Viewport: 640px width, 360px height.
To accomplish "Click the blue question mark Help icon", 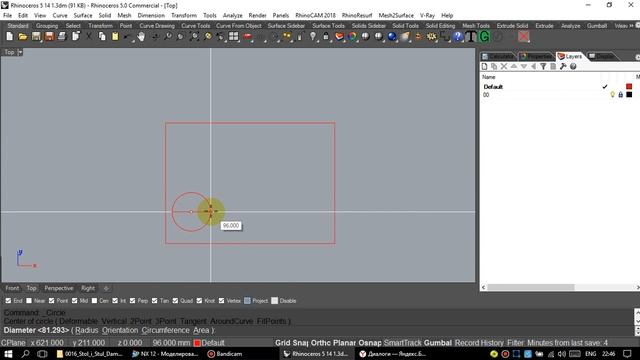I will tap(458, 37).
